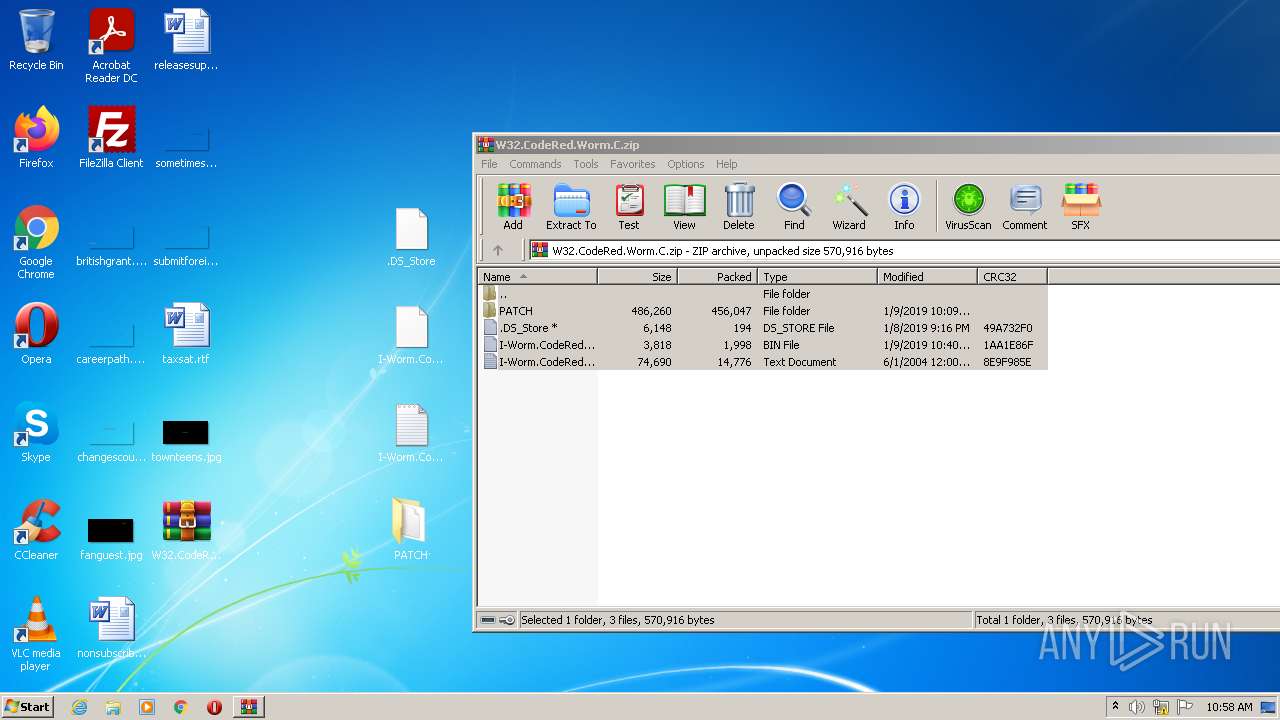
Task: Select taxsat.rtf desktop file
Action: coord(186,334)
